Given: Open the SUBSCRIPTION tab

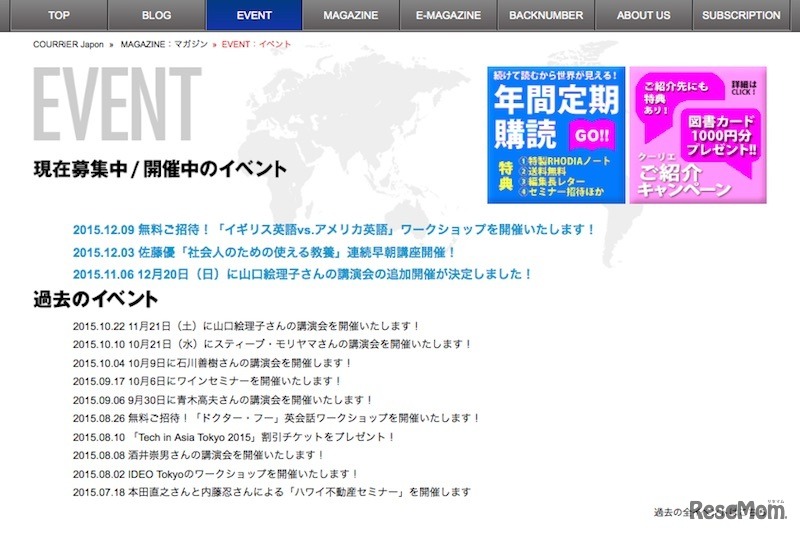Looking at the screenshot, I should pos(741,15).
